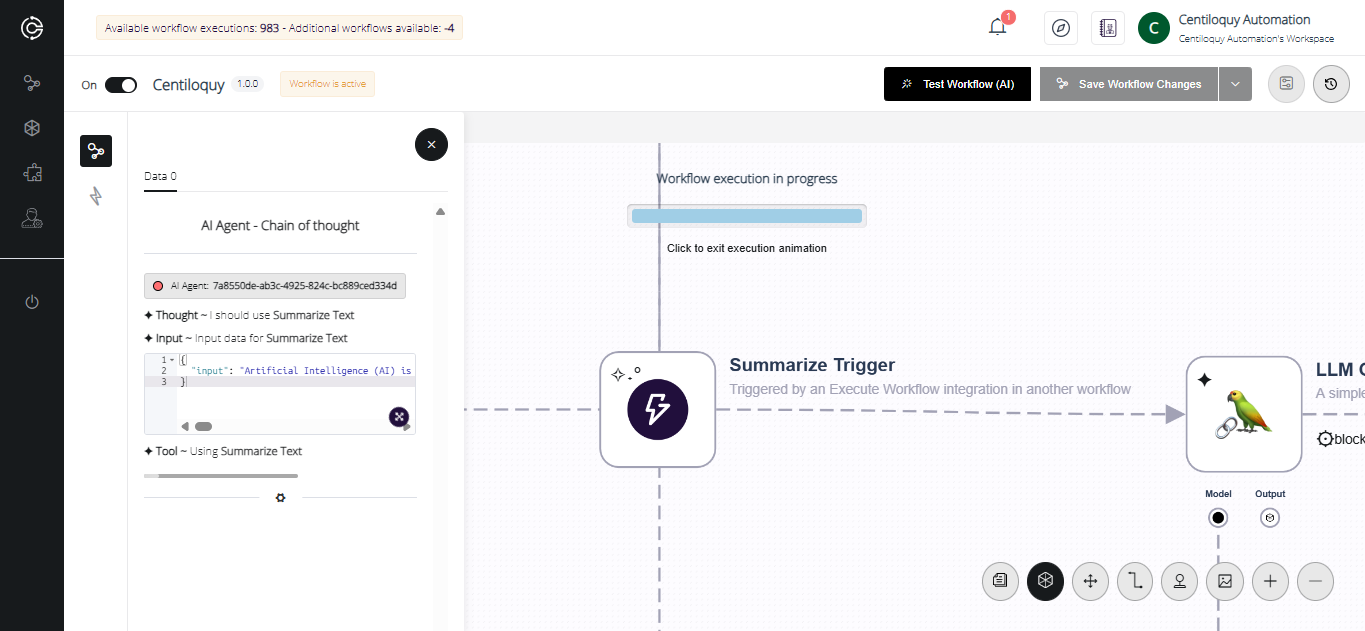Zoom out with the minus button
The height and width of the screenshot is (631, 1365).
pos(1315,581)
